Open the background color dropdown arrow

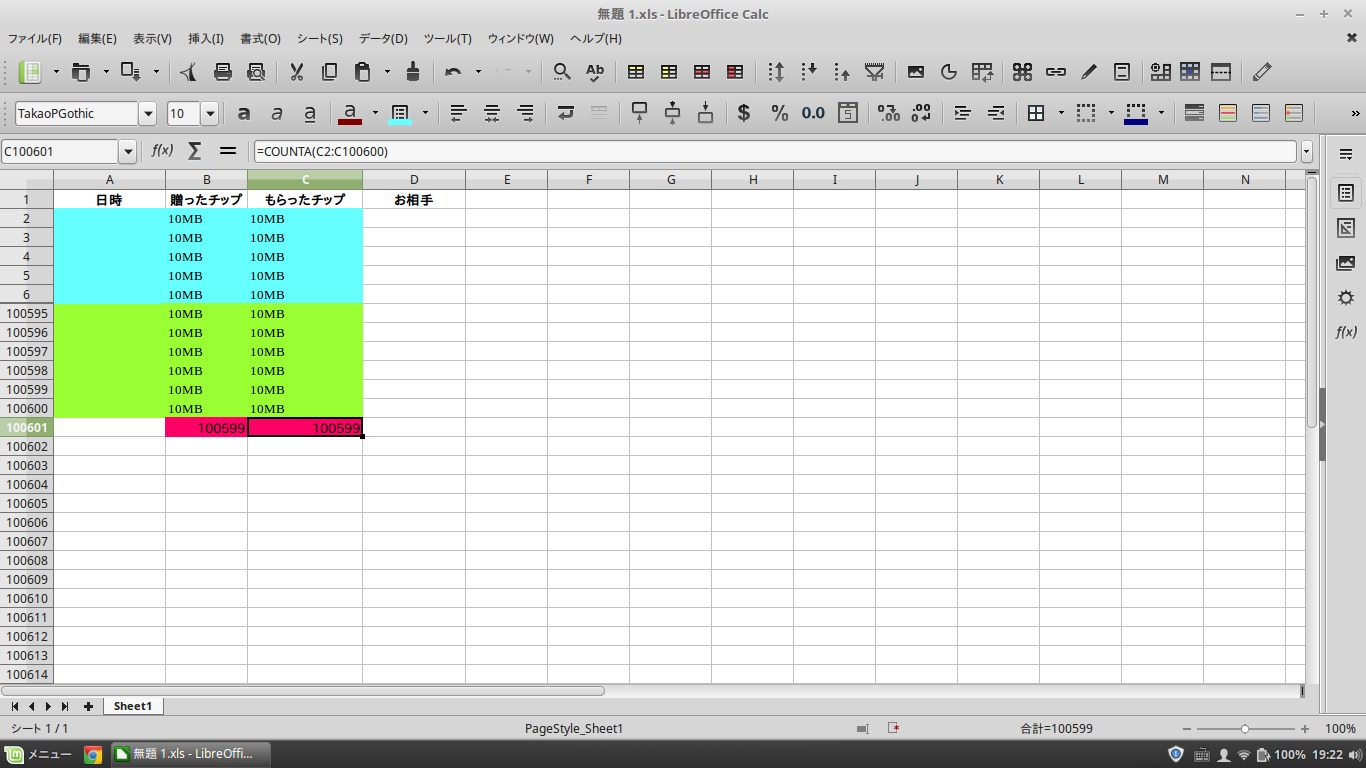tap(425, 113)
